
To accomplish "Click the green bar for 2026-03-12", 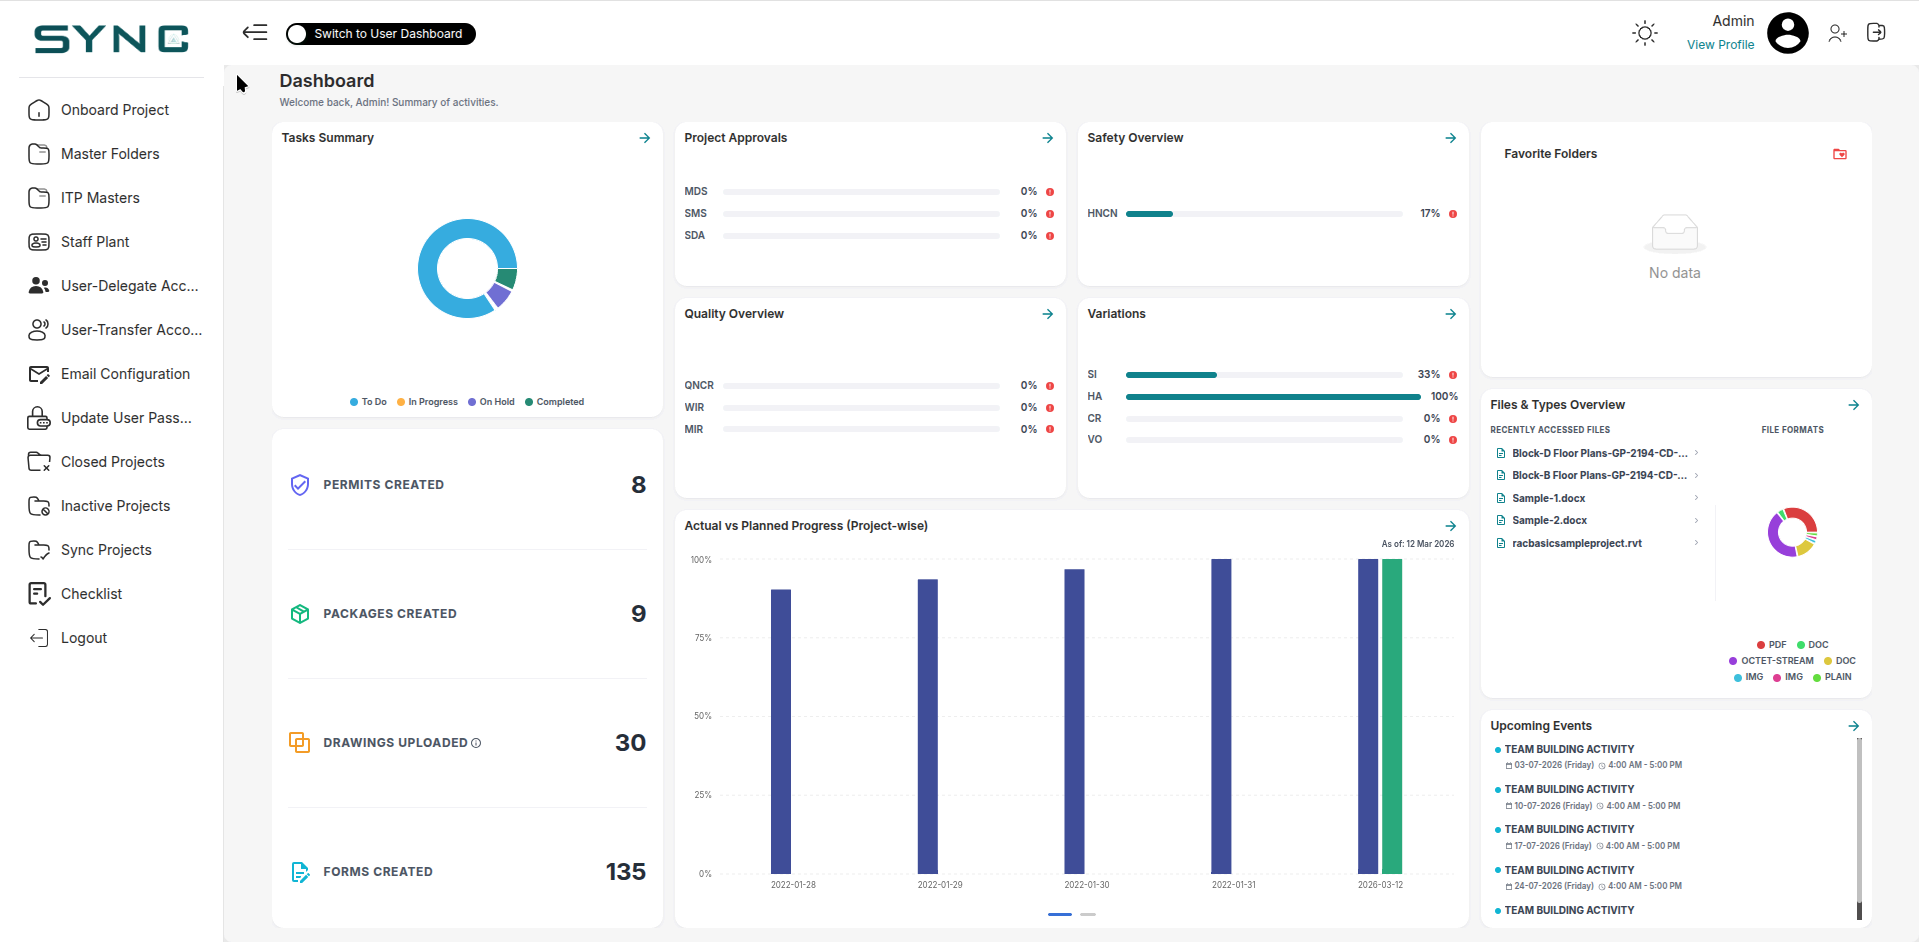I will coord(1392,716).
